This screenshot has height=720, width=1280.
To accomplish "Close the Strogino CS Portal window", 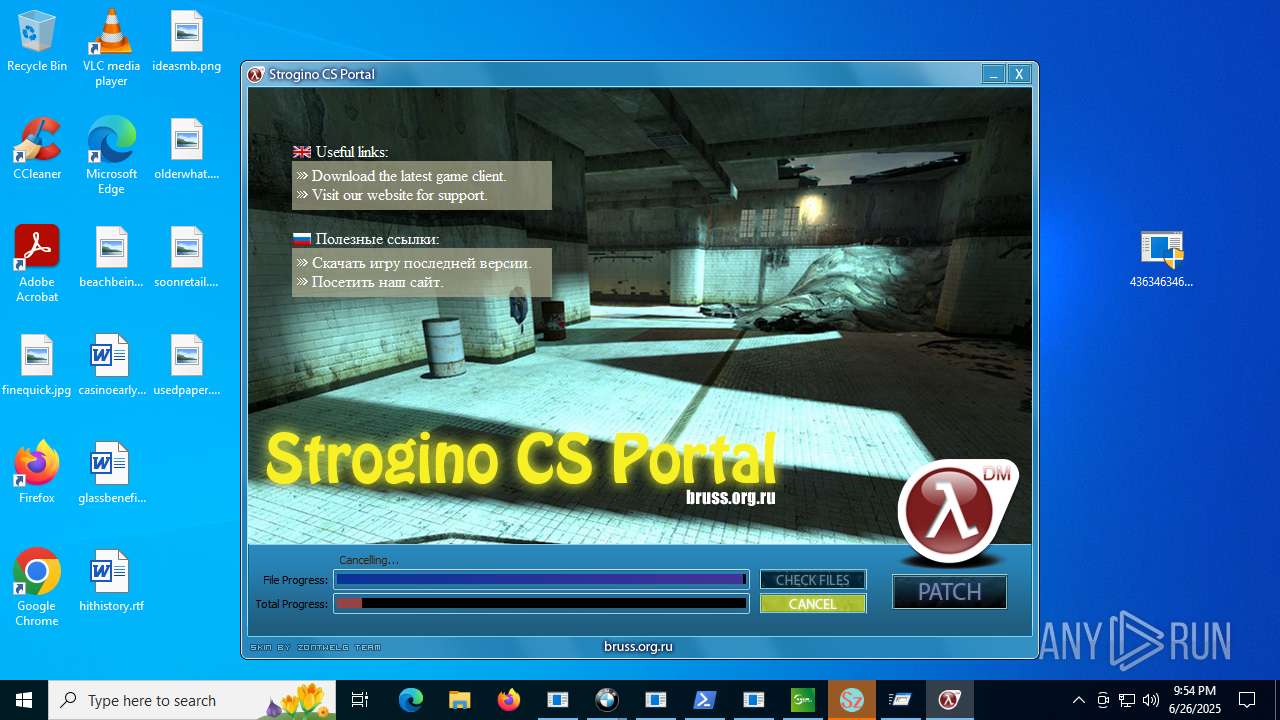I will point(1019,74).
